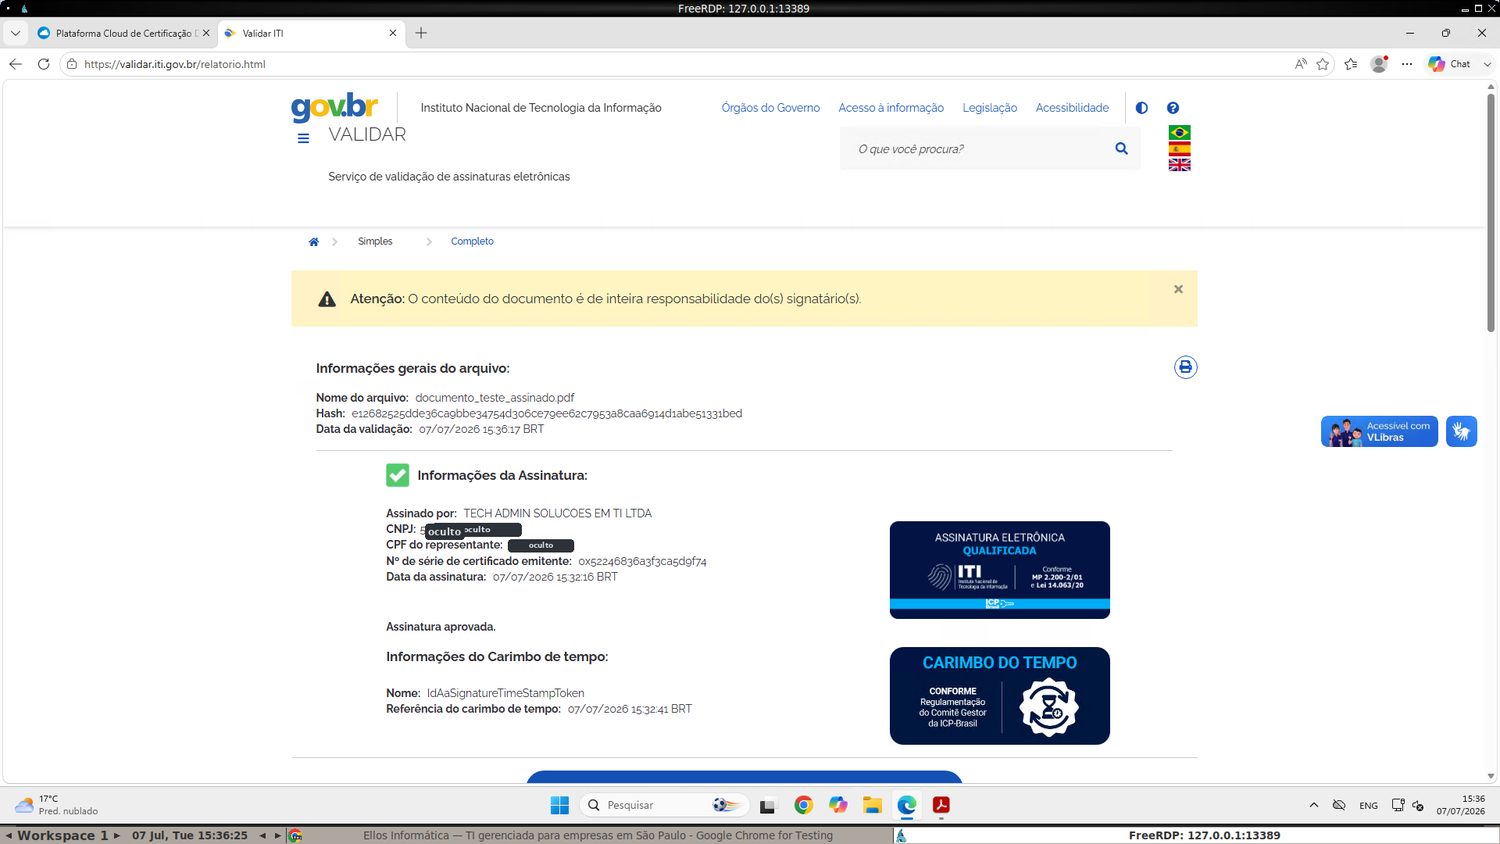Open Task View from taskbar
This screenshot has height=844, width=1500.
pos(768,805)
